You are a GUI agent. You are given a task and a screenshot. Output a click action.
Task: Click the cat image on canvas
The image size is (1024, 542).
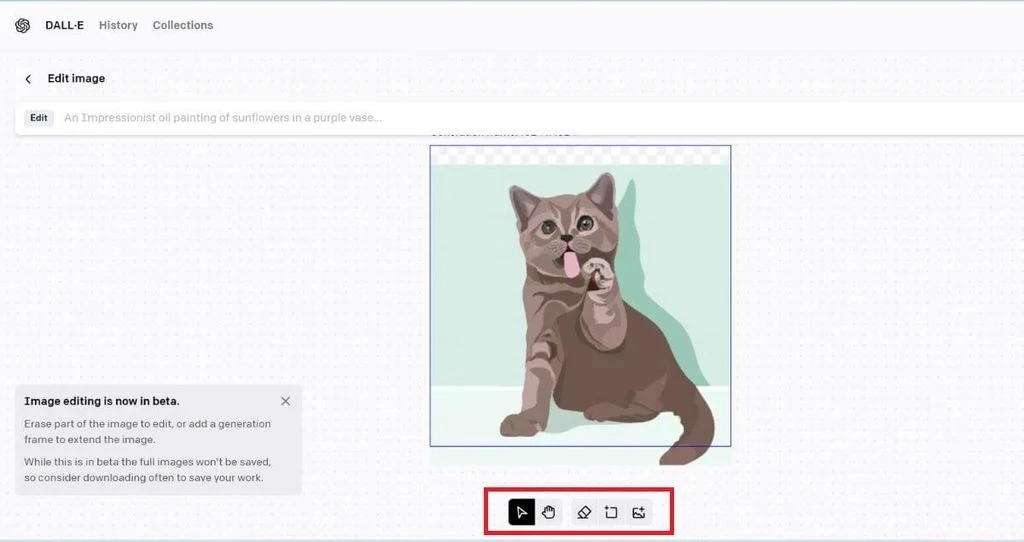pos(580,305)
